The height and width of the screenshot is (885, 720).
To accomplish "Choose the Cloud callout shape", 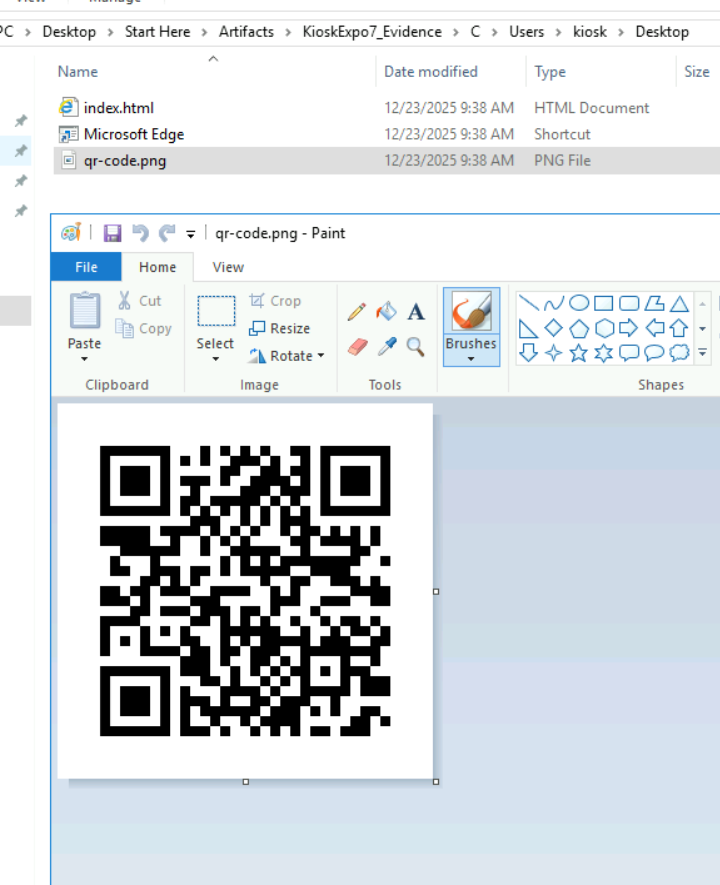I will pyautogui.click(x=679, y=353).
